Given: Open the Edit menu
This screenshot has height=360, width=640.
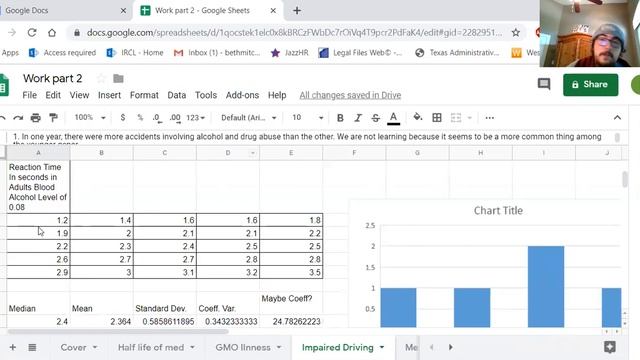Looking at the screenshot, I should [x=53, y=95].
